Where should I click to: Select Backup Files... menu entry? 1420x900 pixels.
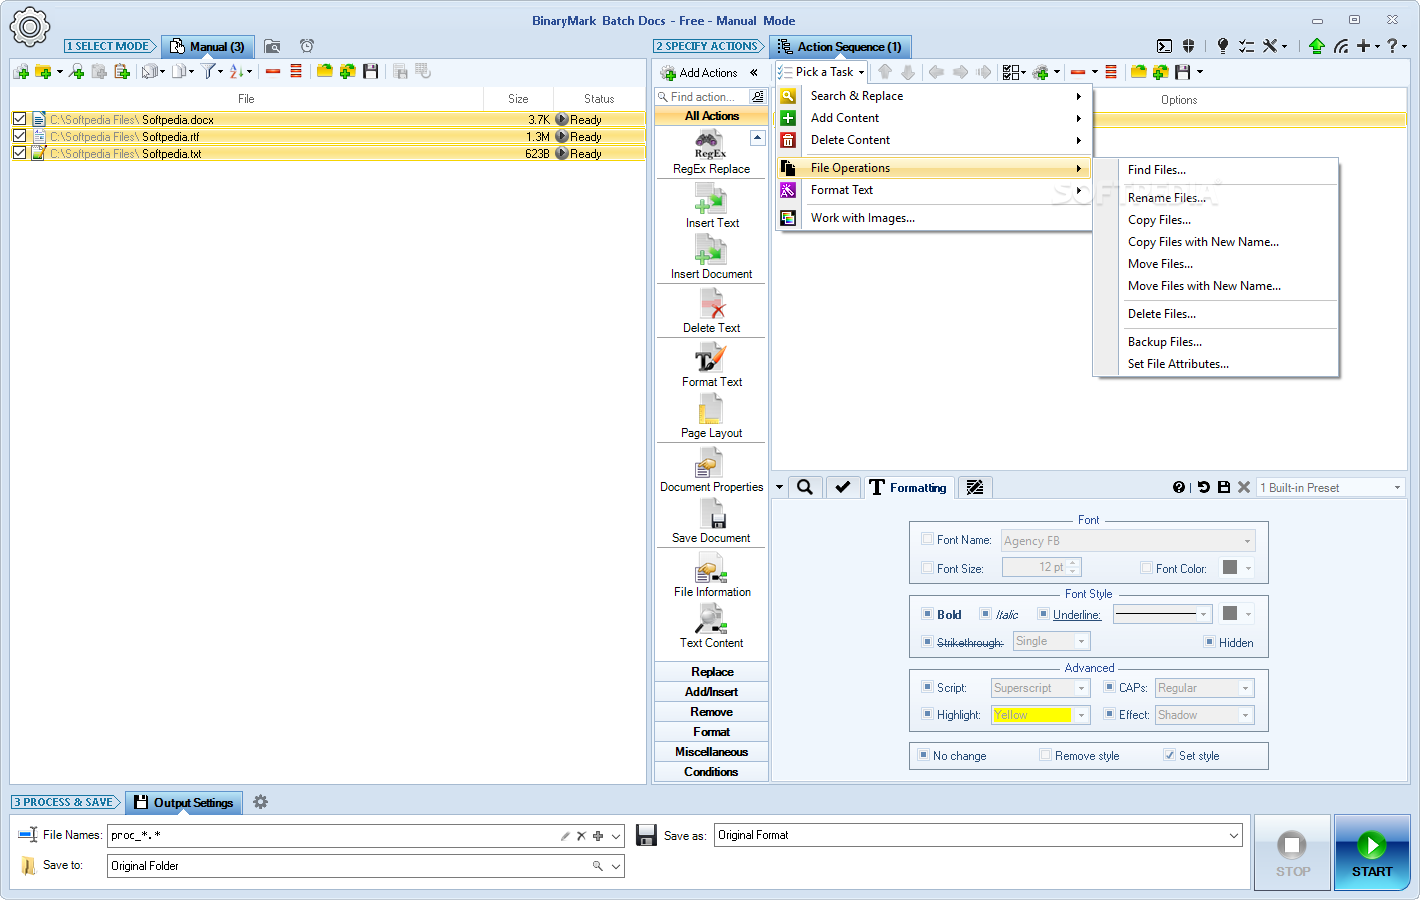tap(1216, 342)
